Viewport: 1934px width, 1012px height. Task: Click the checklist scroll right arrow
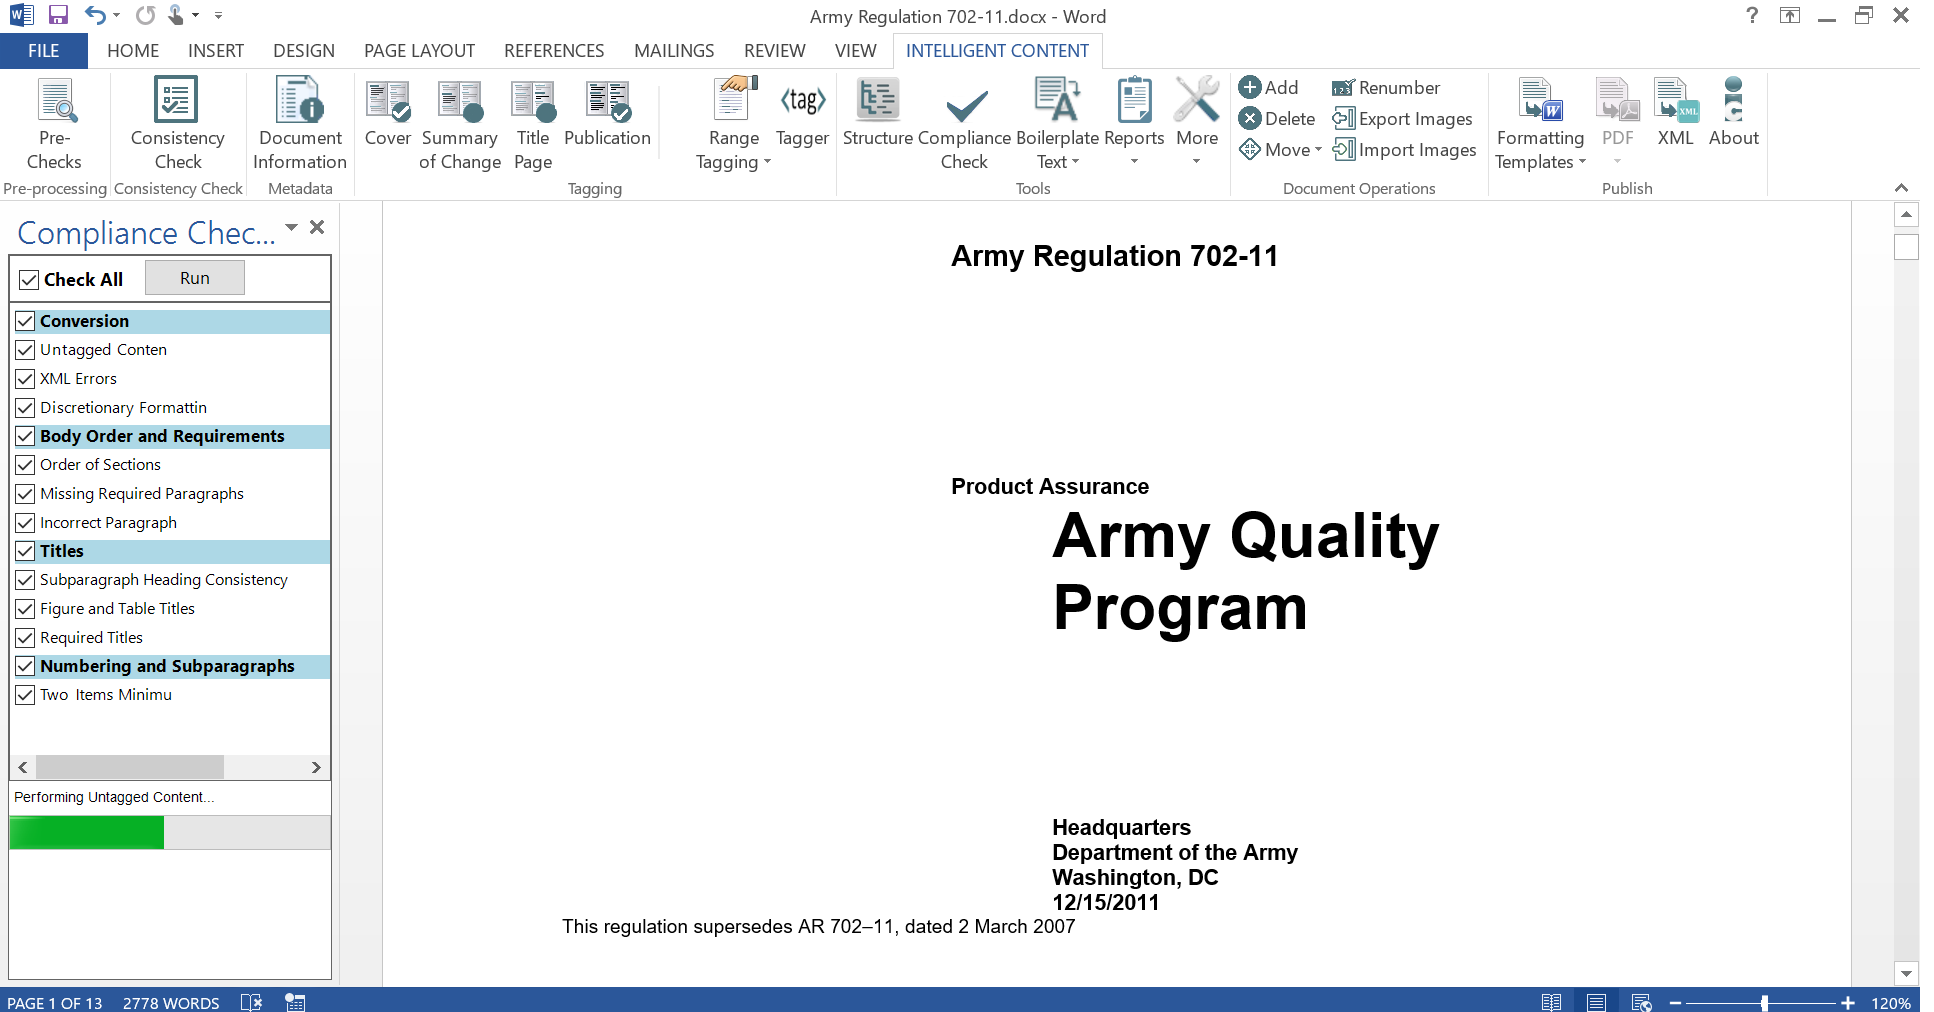(316, 767)
